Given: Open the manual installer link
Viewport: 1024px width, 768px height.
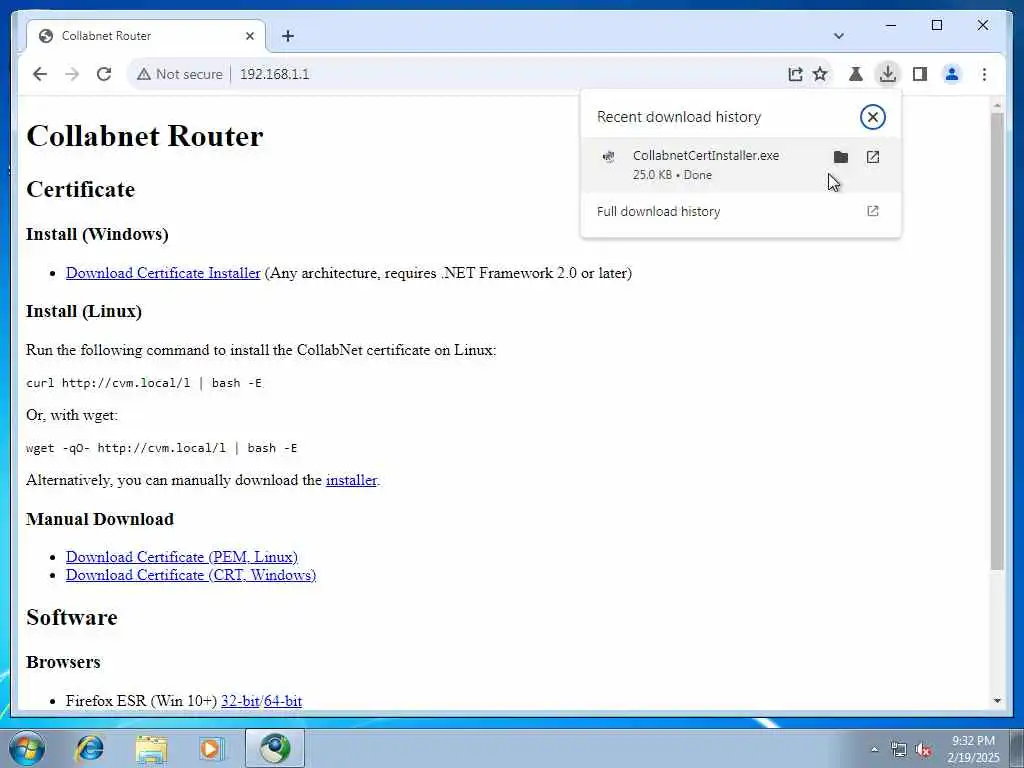Looking at the screenshot, I should (x=351, y=480).
